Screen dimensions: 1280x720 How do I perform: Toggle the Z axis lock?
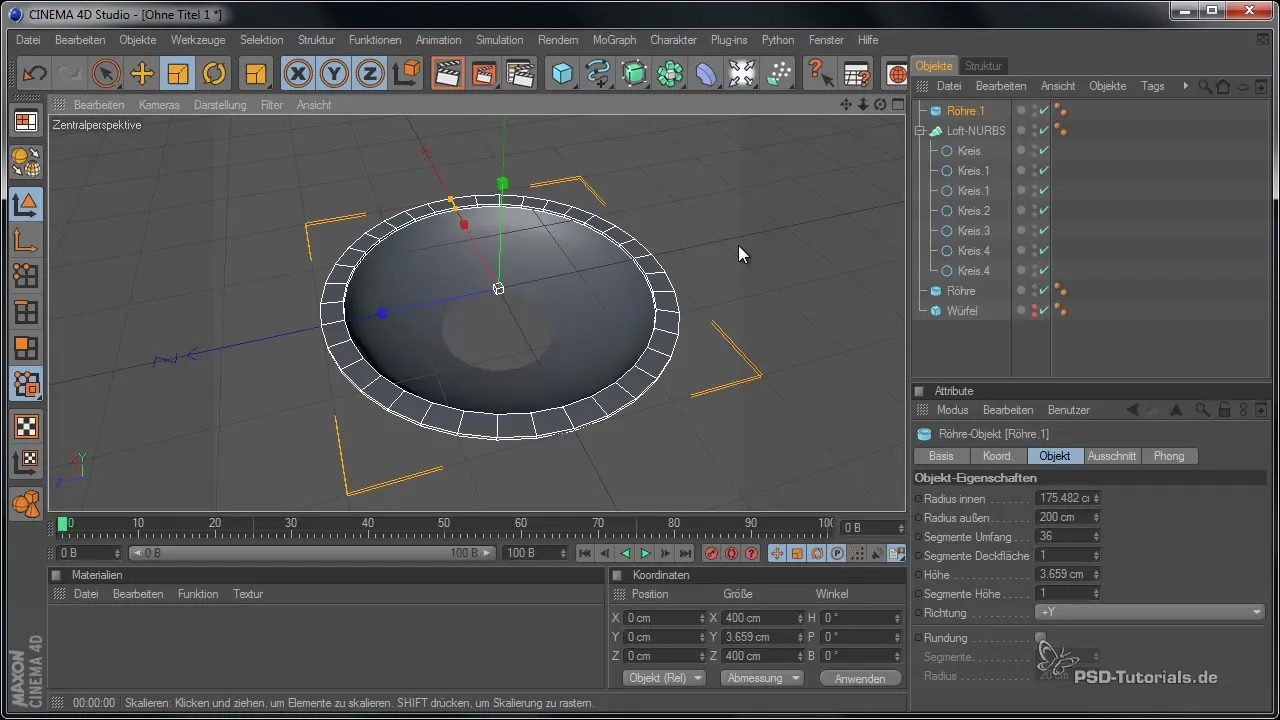click(x=370, y=74)
